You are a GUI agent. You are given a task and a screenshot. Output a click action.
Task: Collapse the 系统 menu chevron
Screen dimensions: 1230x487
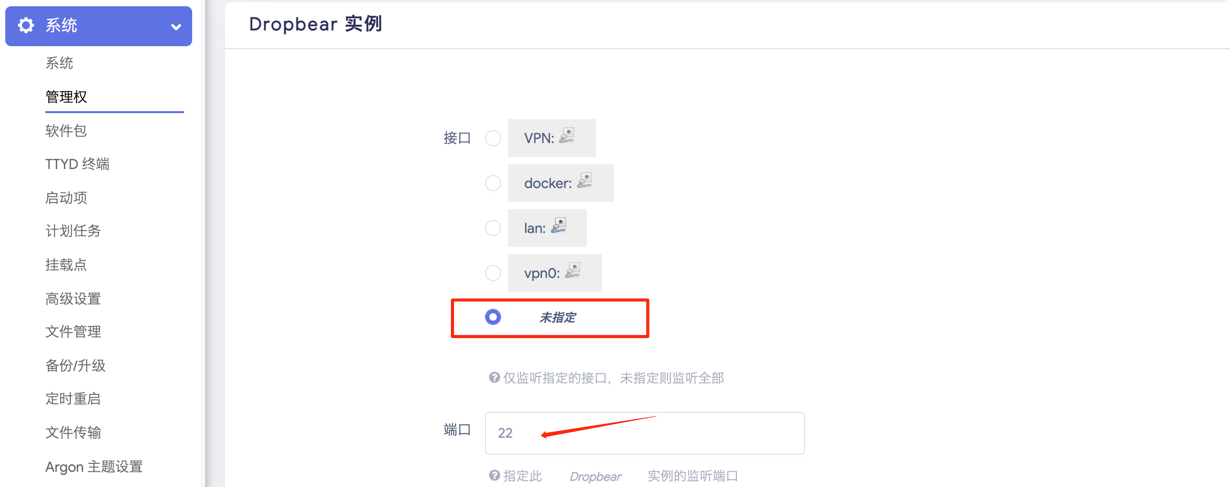click(176, 27)
